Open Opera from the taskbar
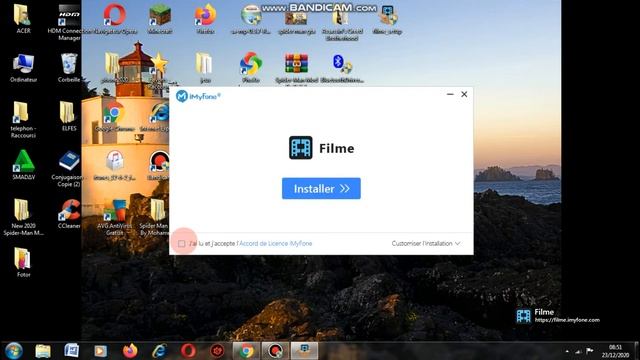Viewport: 640px width, 360px height. (188, 351)
